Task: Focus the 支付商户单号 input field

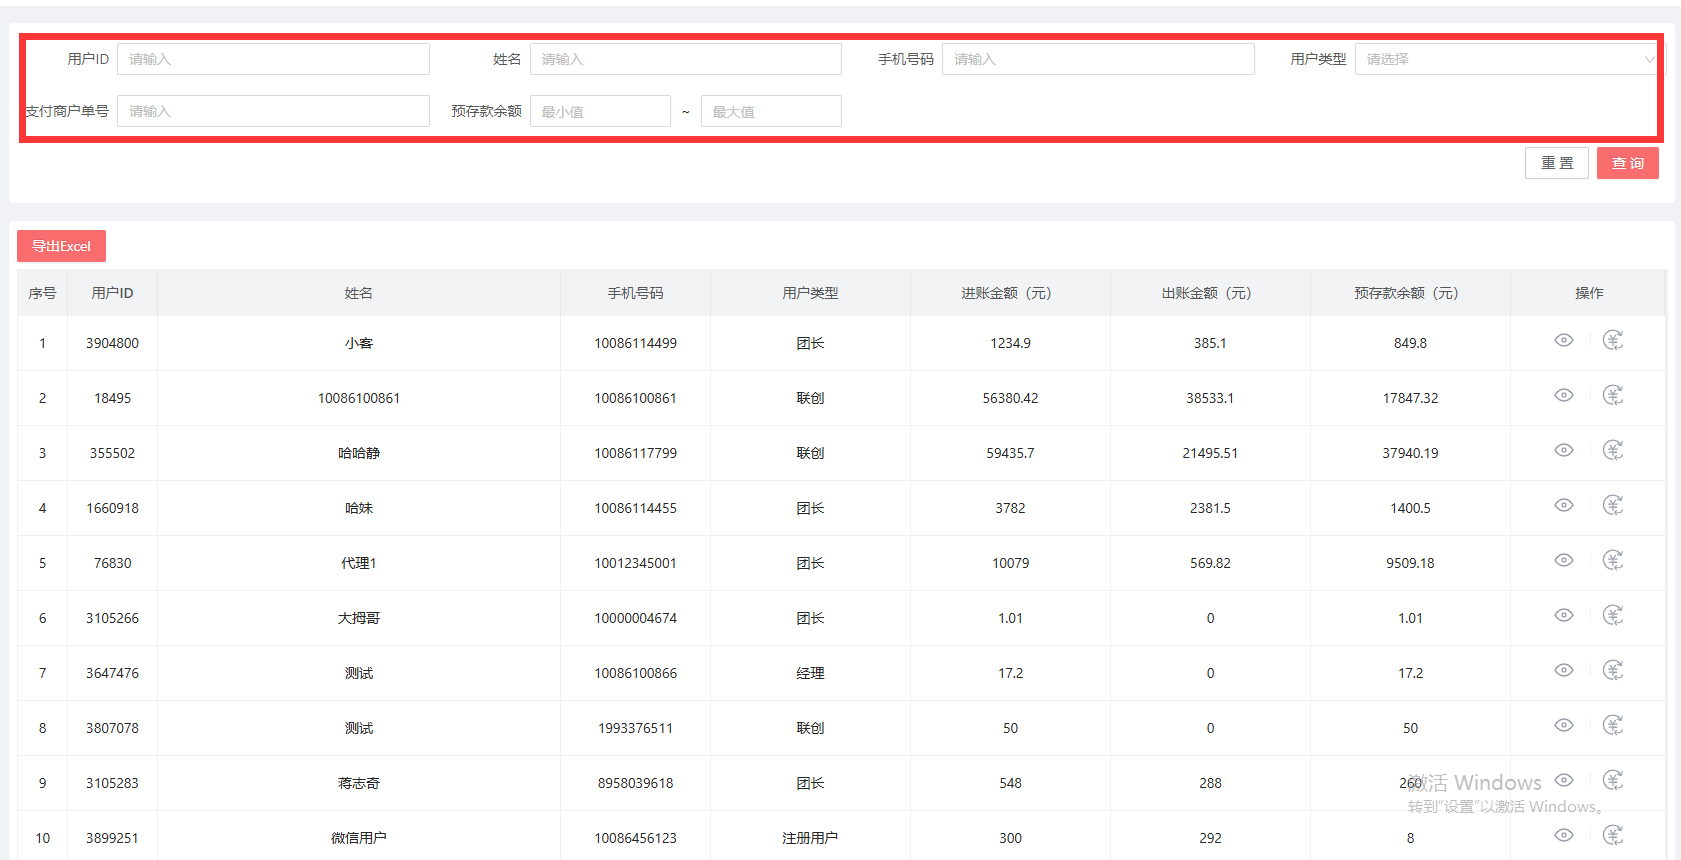Action: [273, 111]
